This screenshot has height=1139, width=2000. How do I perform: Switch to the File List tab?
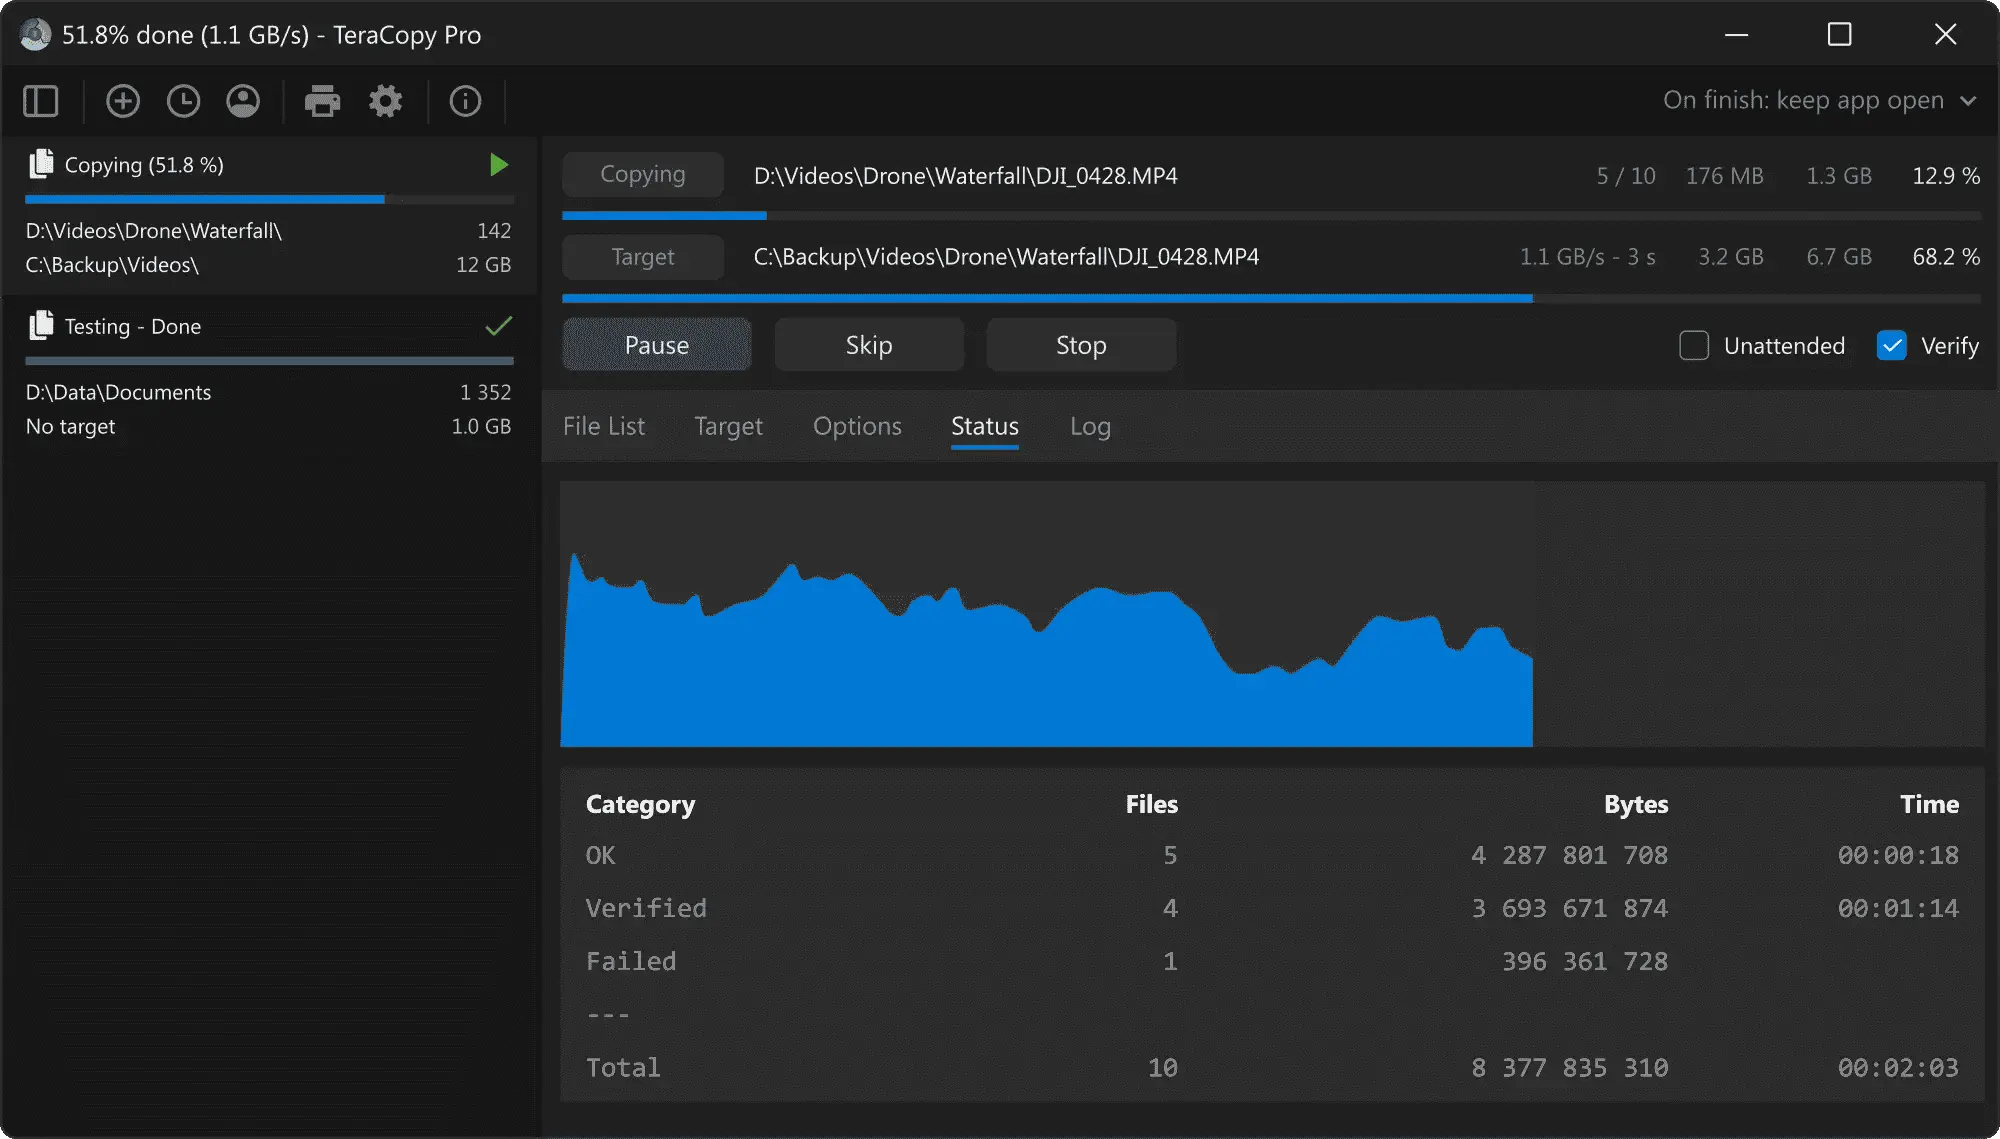coord(604,426)
